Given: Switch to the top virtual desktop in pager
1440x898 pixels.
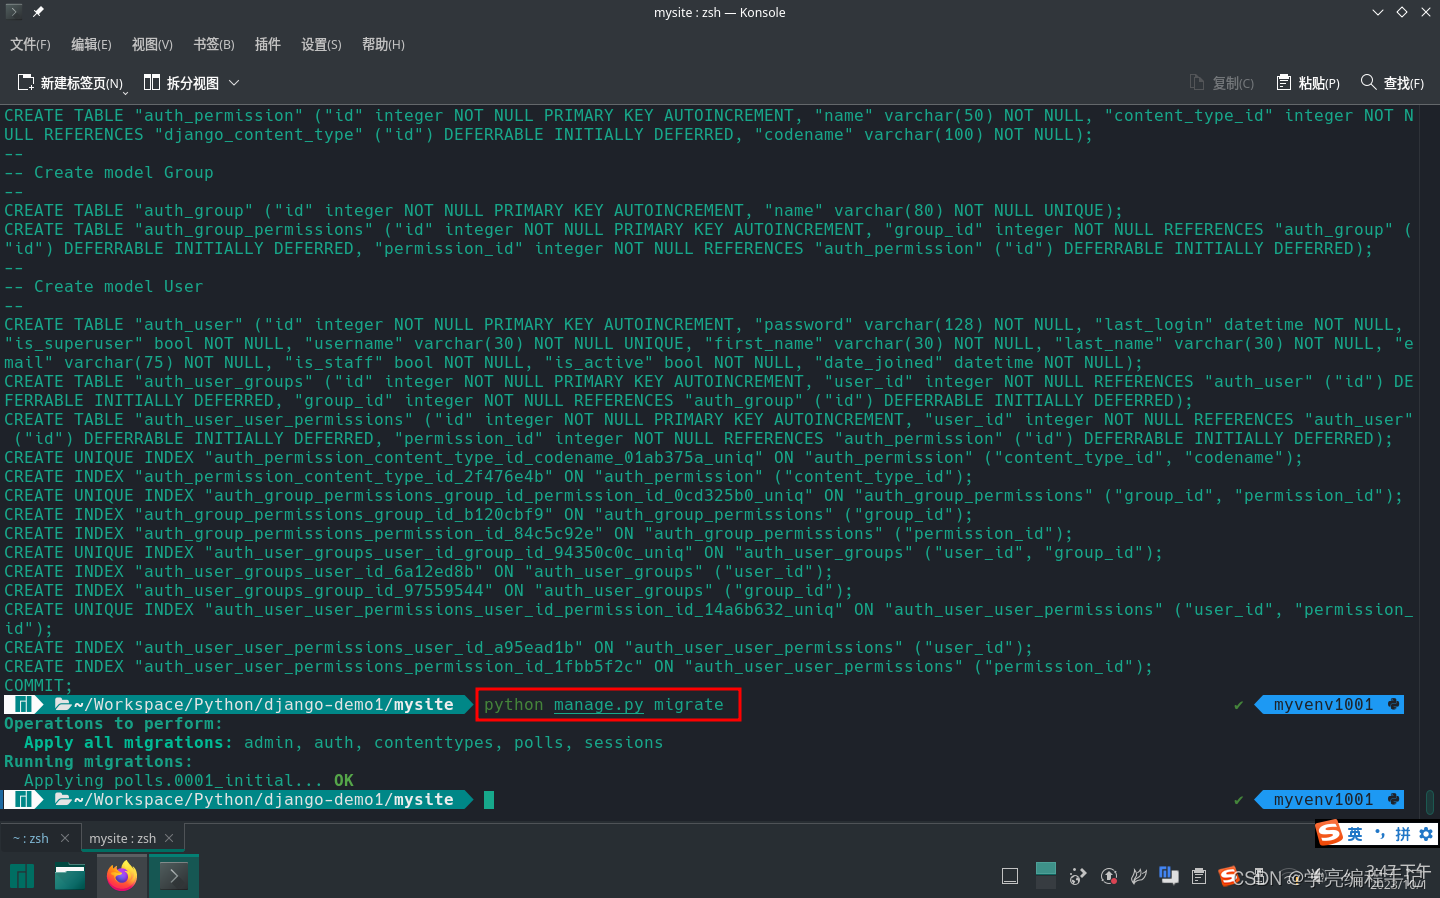Looking at the screenshot, I should pyautogui.click(x=1046, y=869).
